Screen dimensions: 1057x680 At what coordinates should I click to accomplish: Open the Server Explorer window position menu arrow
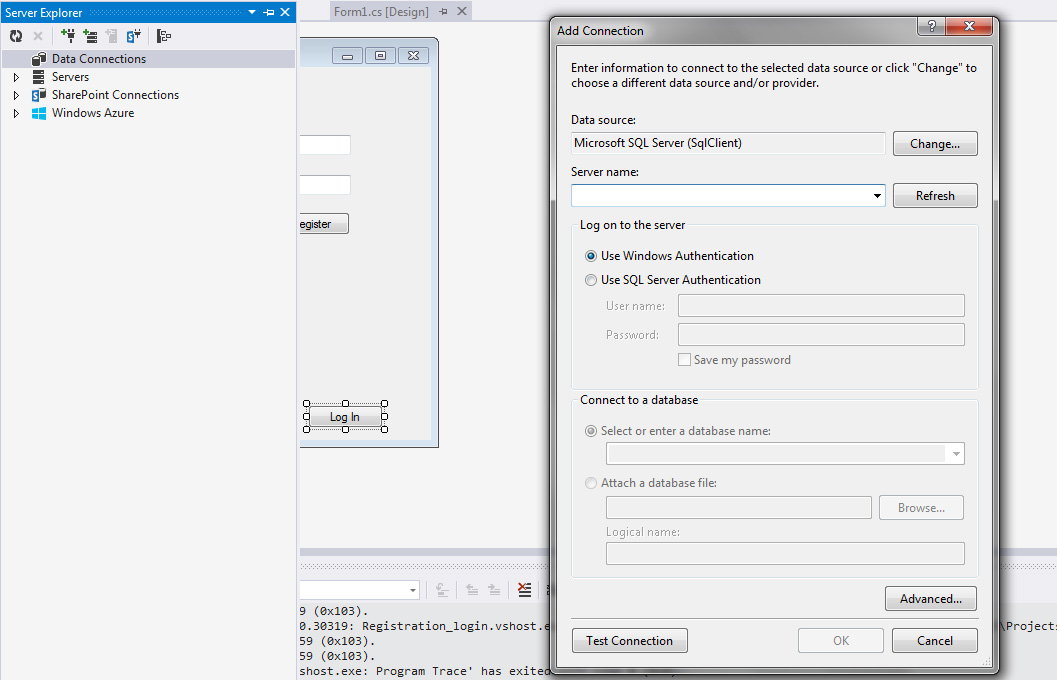(252, 12)
